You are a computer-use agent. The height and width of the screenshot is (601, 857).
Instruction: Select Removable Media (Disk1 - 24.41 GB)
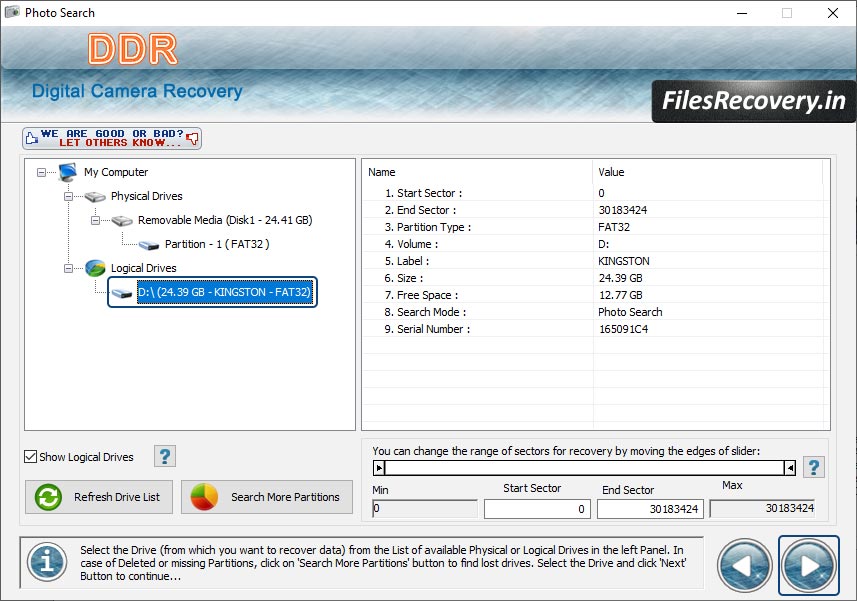[x=224, y=220]
